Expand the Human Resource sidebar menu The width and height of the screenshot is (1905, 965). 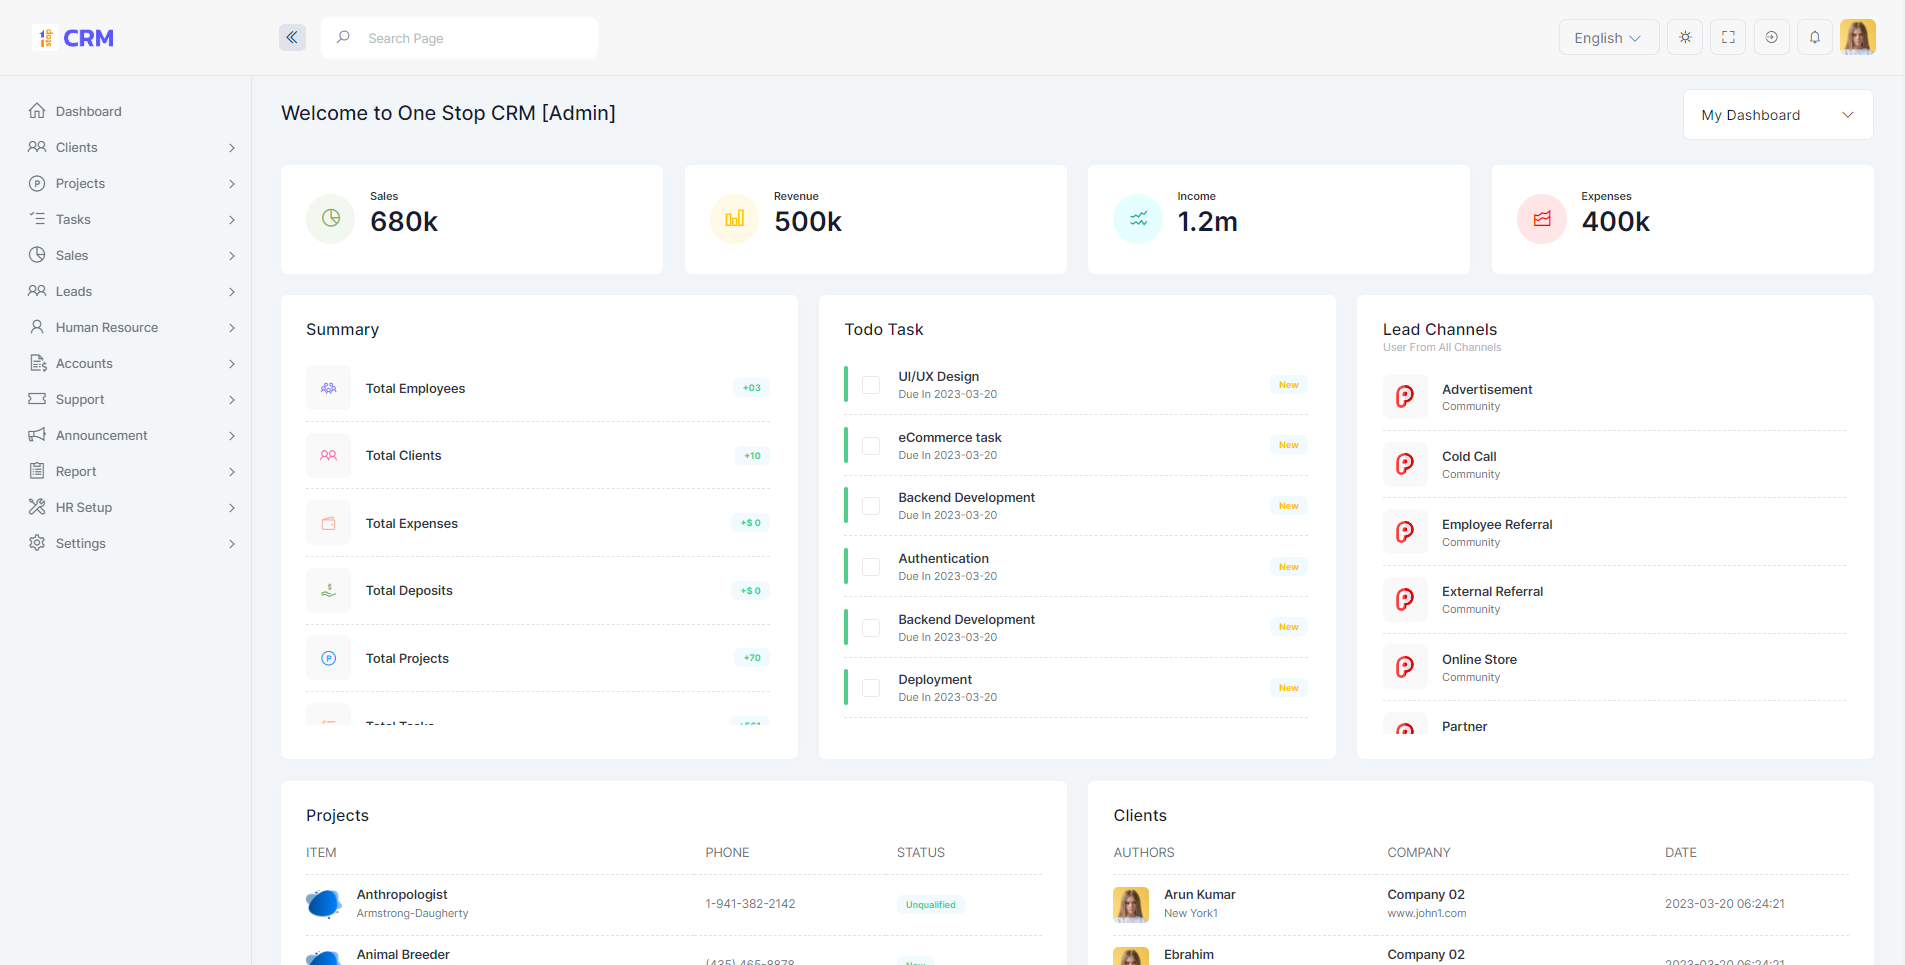(x=106, y=327)
